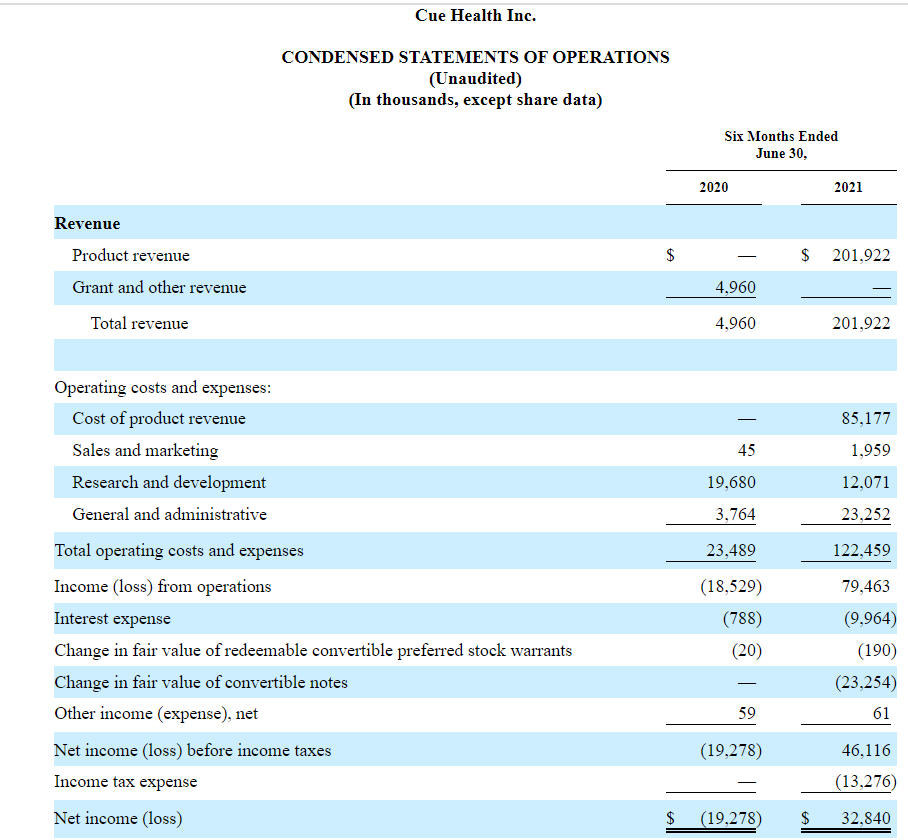Viewport: 908px width, 840px height.
Task: Click 'Net income (loss) before income taxes' label
Action: (193, 751)
